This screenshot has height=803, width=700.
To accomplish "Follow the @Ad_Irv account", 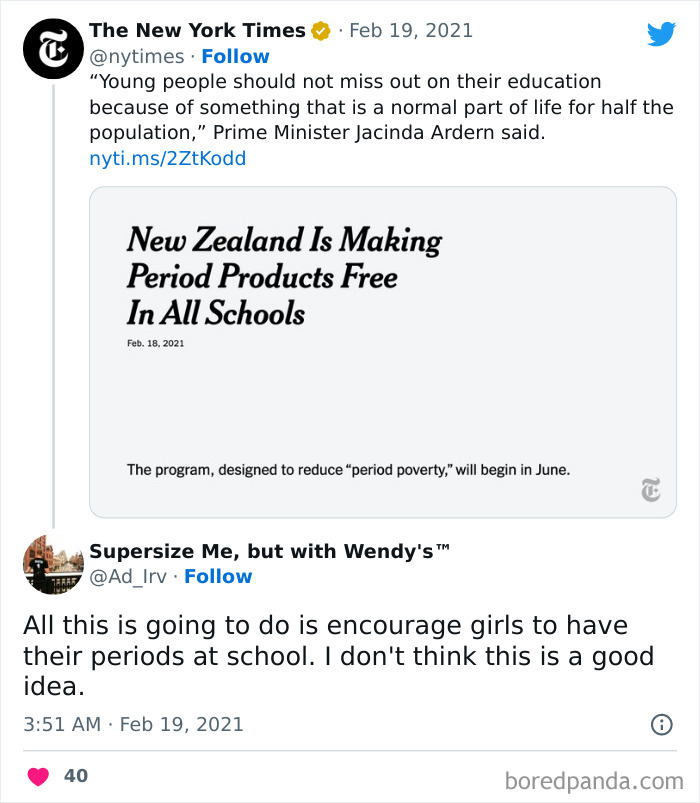I will (218, 577).
